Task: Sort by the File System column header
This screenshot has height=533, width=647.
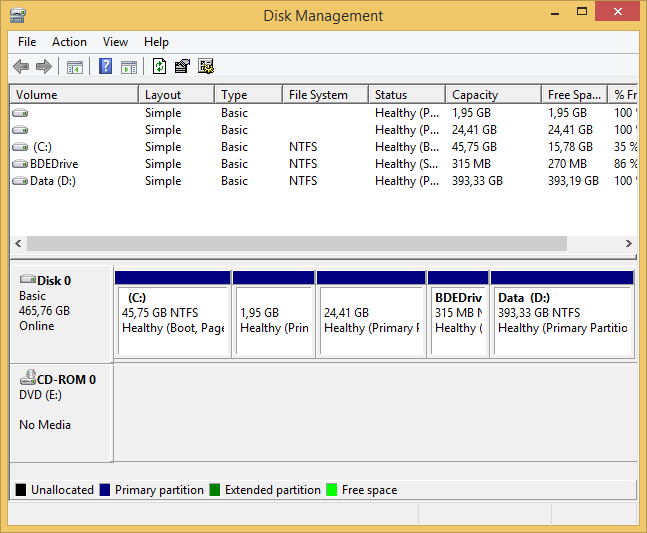Action: 326,94
